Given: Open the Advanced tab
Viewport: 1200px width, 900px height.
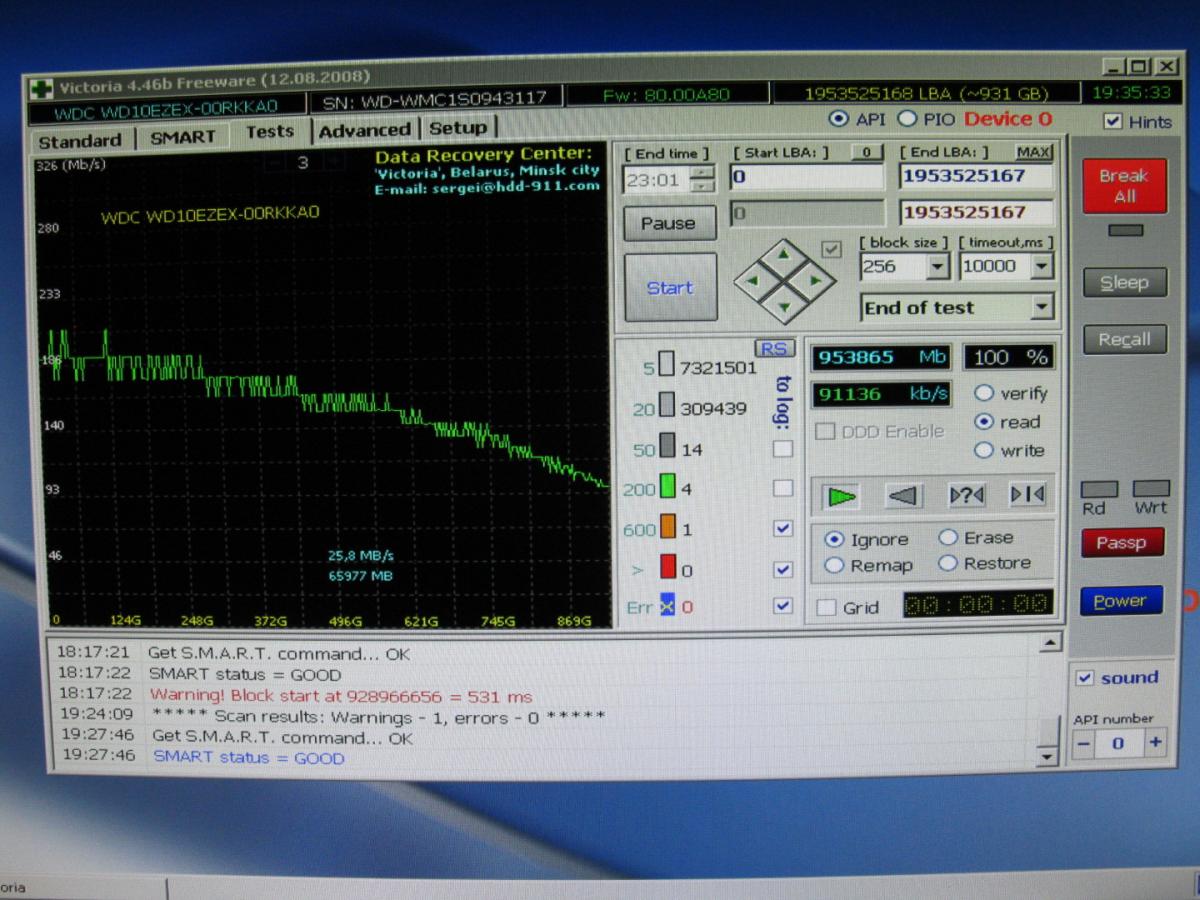Looking at the screenshot, I should click(364, 130).
